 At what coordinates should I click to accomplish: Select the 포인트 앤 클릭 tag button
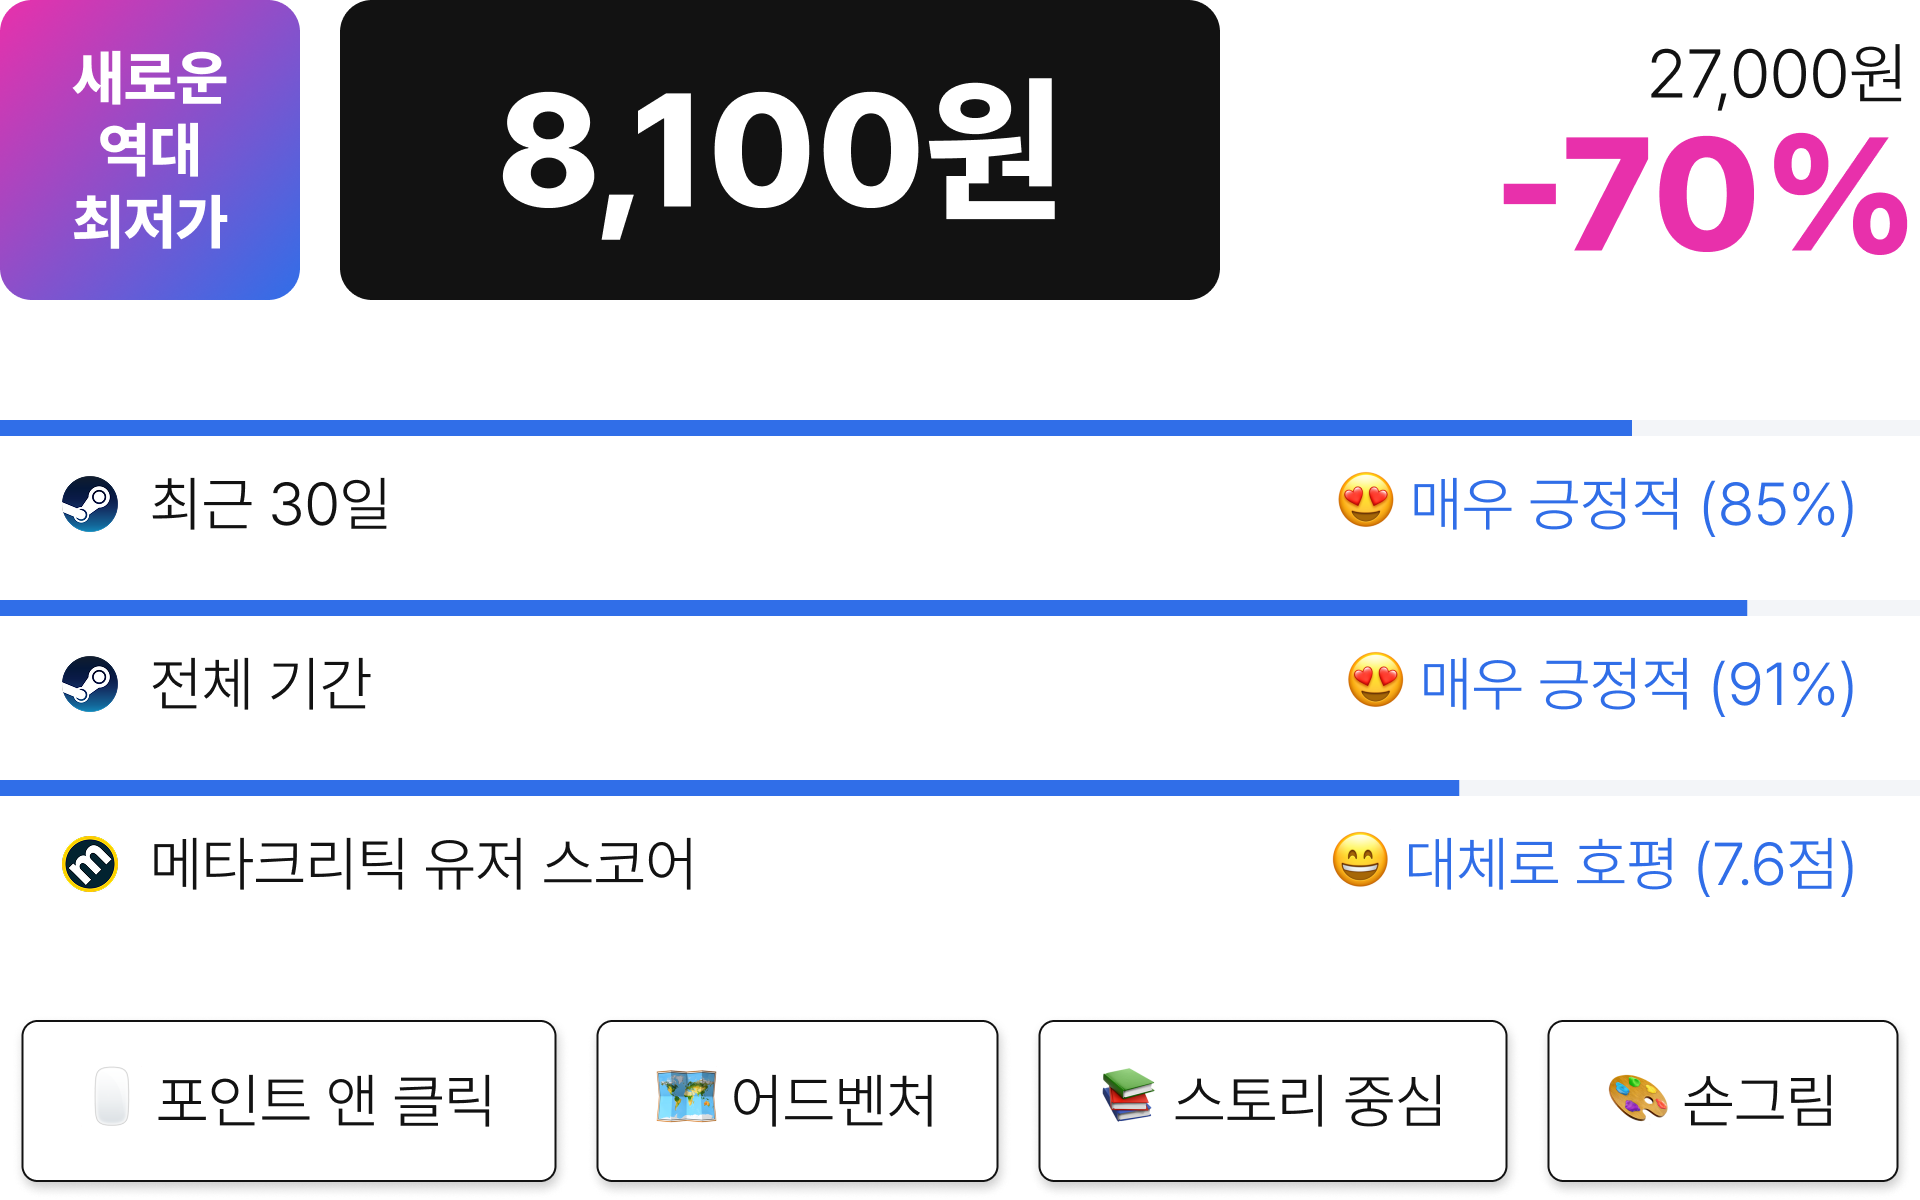point(289,1101)
